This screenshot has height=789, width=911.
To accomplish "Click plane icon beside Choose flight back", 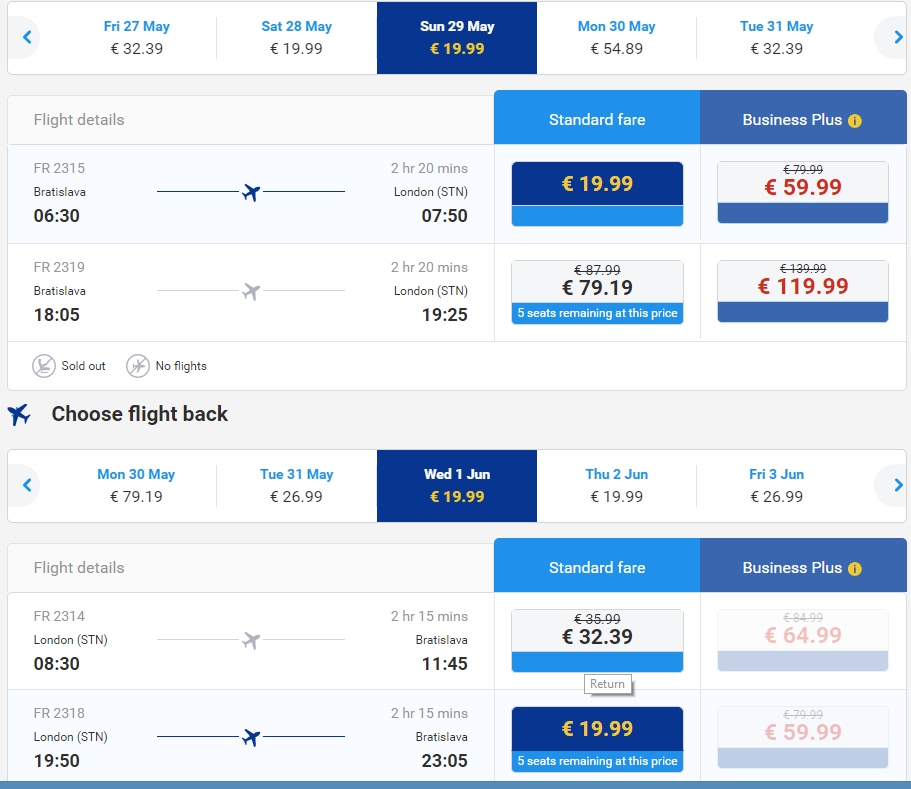I will tap(19, 414).
